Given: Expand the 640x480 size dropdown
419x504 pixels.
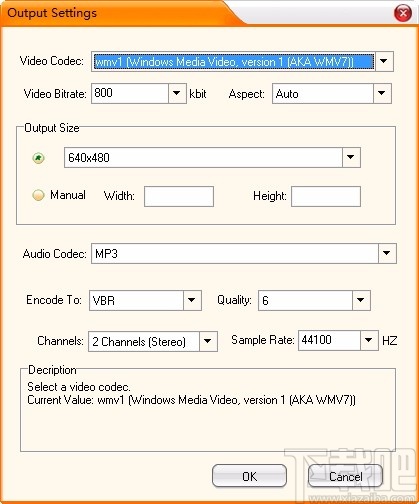Looking at the screenshot, I should pyautogui.click(x=351, y=157).
